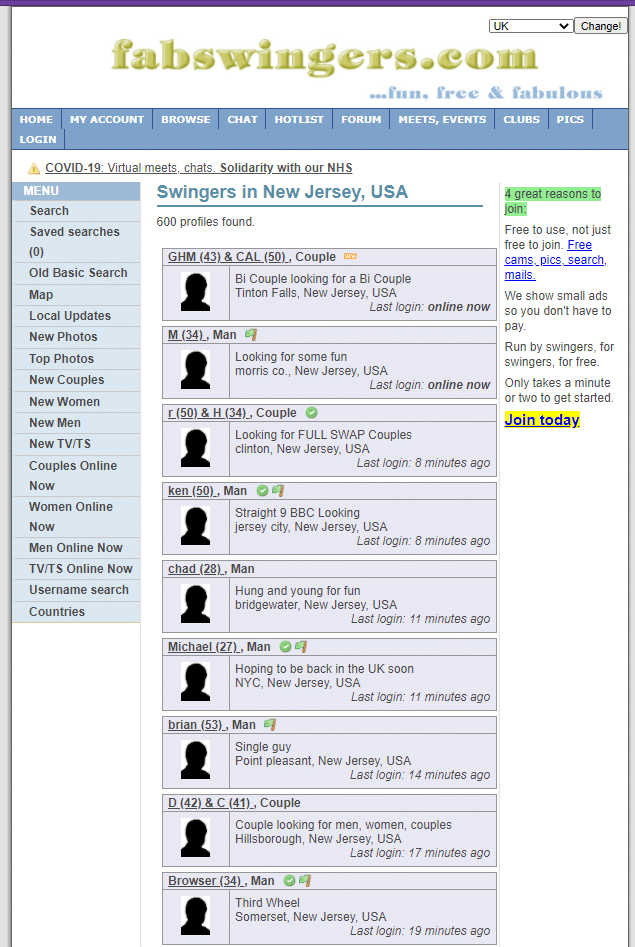Screen dimensions: 635x947
Task: Click the green flag icon next to M (34)
Action: pyautogui.click(x=251, y=335)
